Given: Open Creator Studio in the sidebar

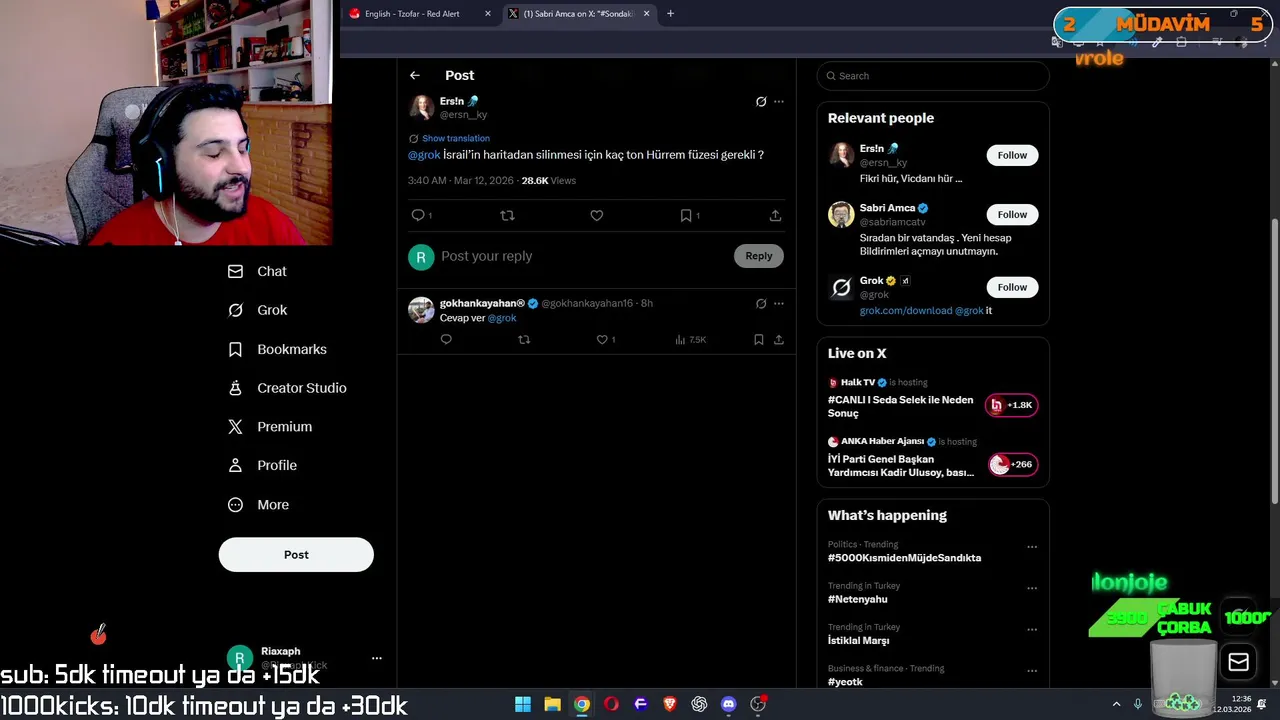Looking at the screenshot, I should pos(287,388).
